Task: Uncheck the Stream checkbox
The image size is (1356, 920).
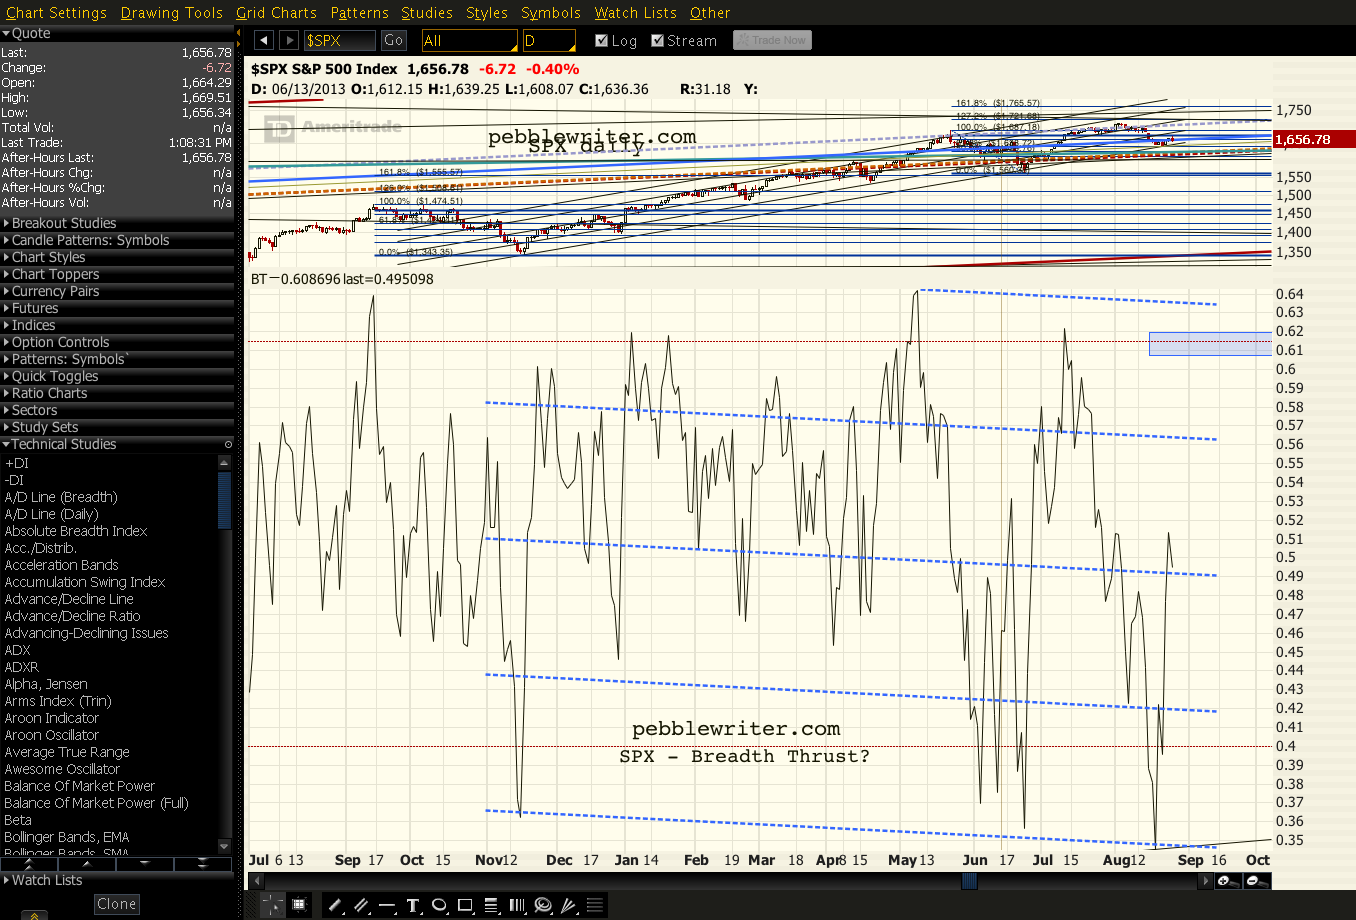Action: (x=656, y=41)
